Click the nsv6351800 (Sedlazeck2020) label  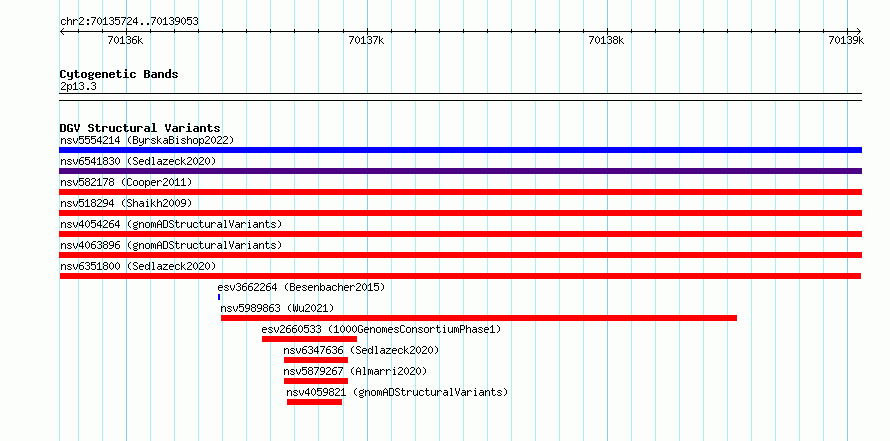click(138, 266)
